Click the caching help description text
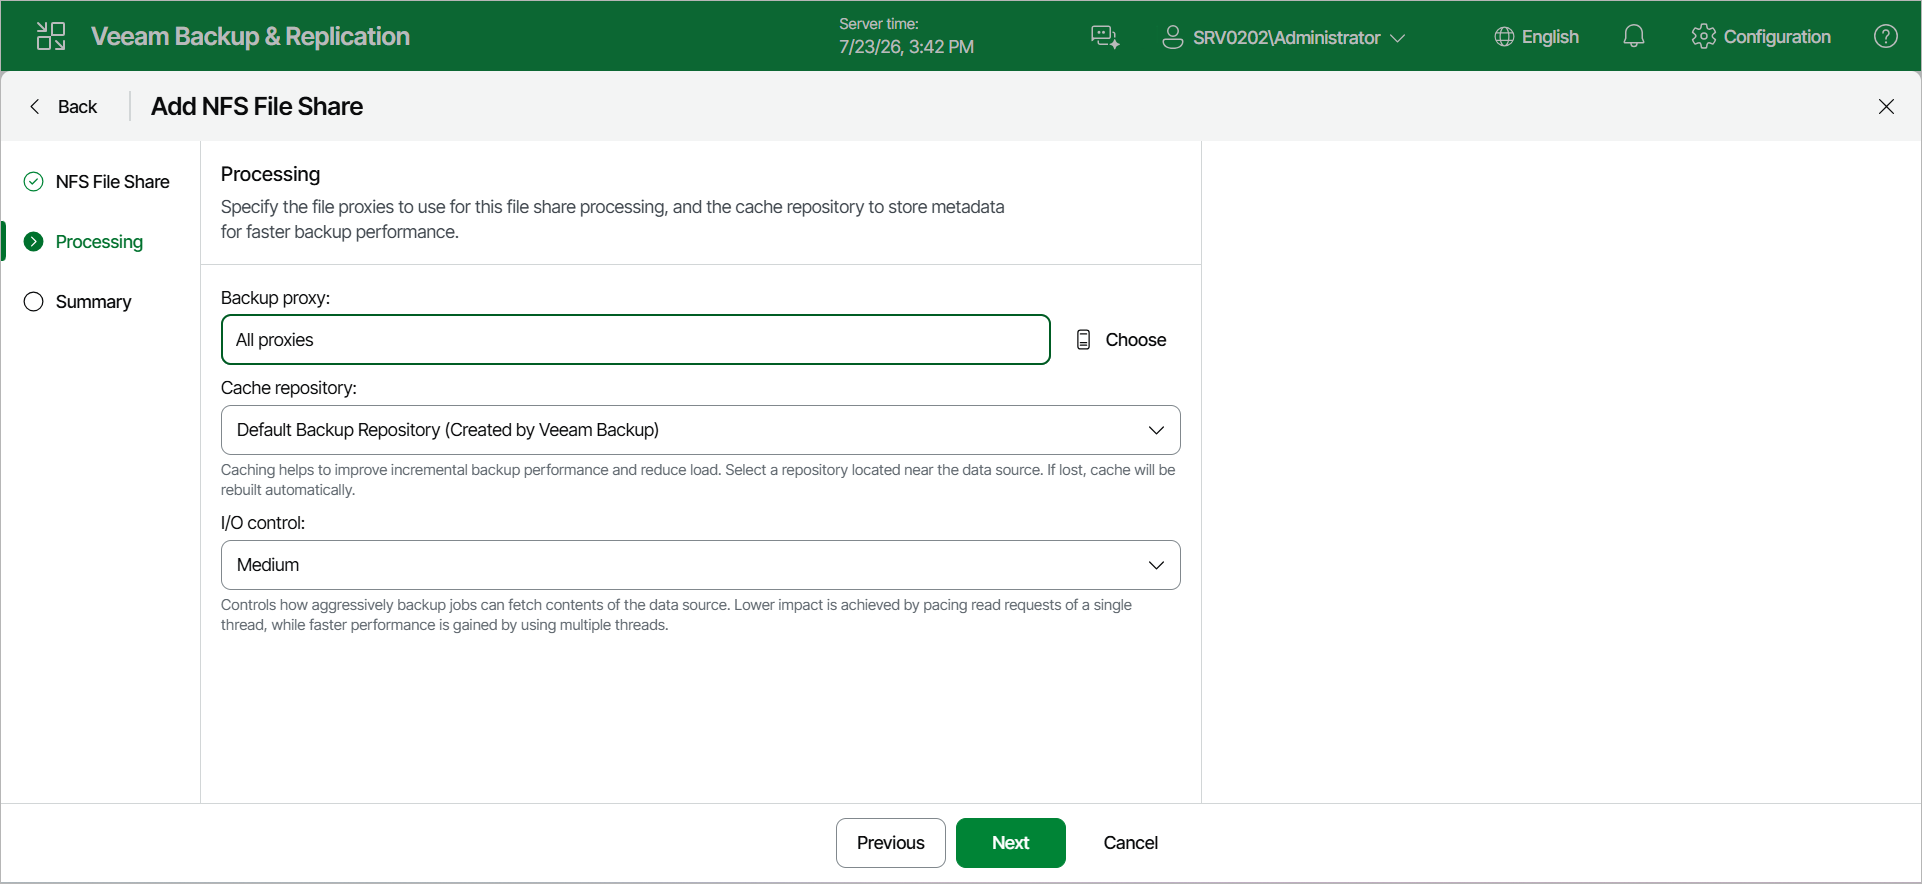This screenshot has width=1922, height=884. [698, 480]
